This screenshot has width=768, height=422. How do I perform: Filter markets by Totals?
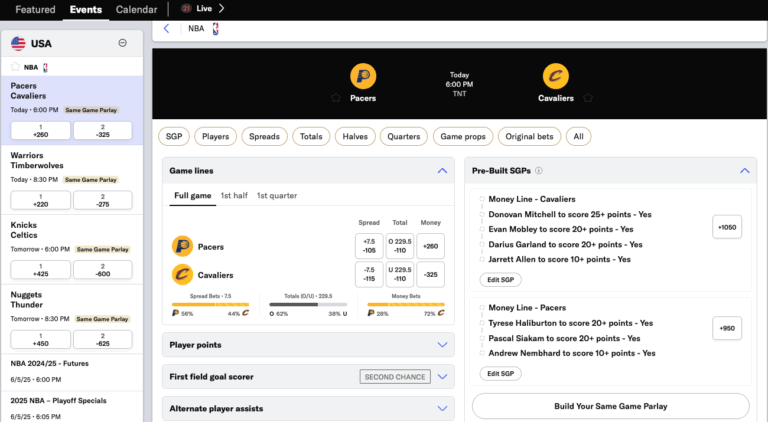pos(311,137)
